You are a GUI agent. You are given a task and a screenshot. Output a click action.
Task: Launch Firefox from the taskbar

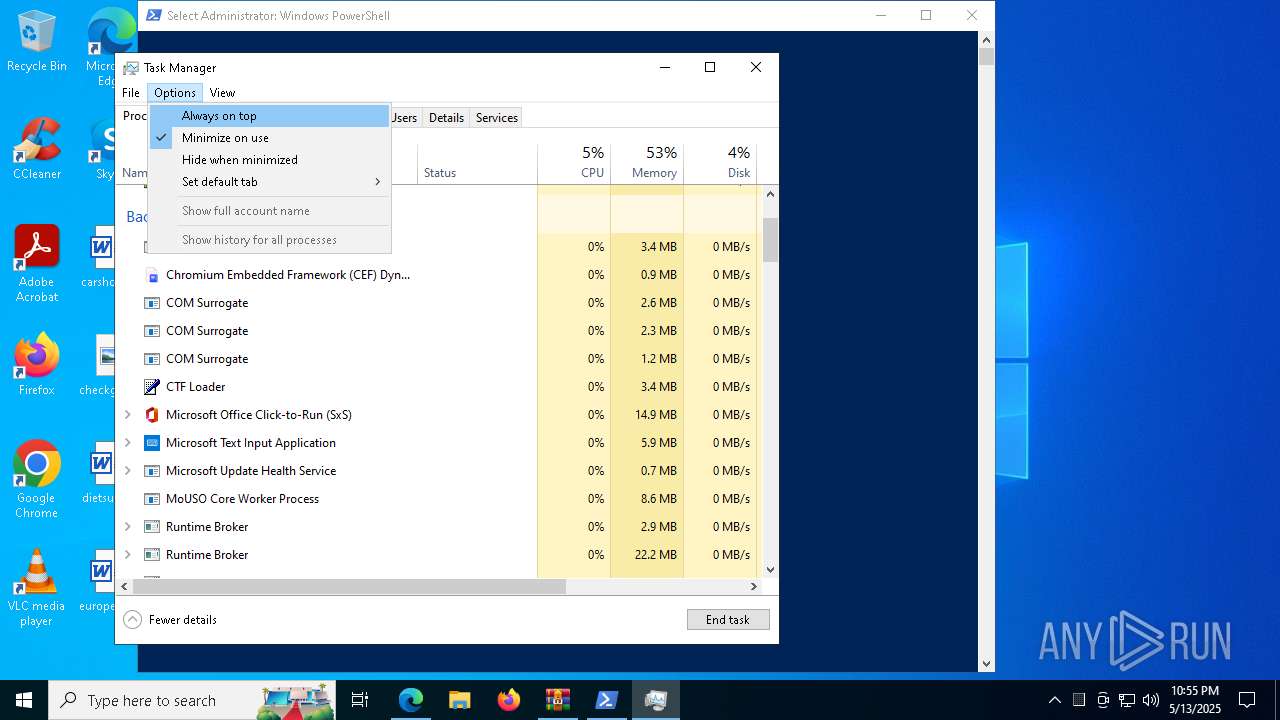[508, 700]
